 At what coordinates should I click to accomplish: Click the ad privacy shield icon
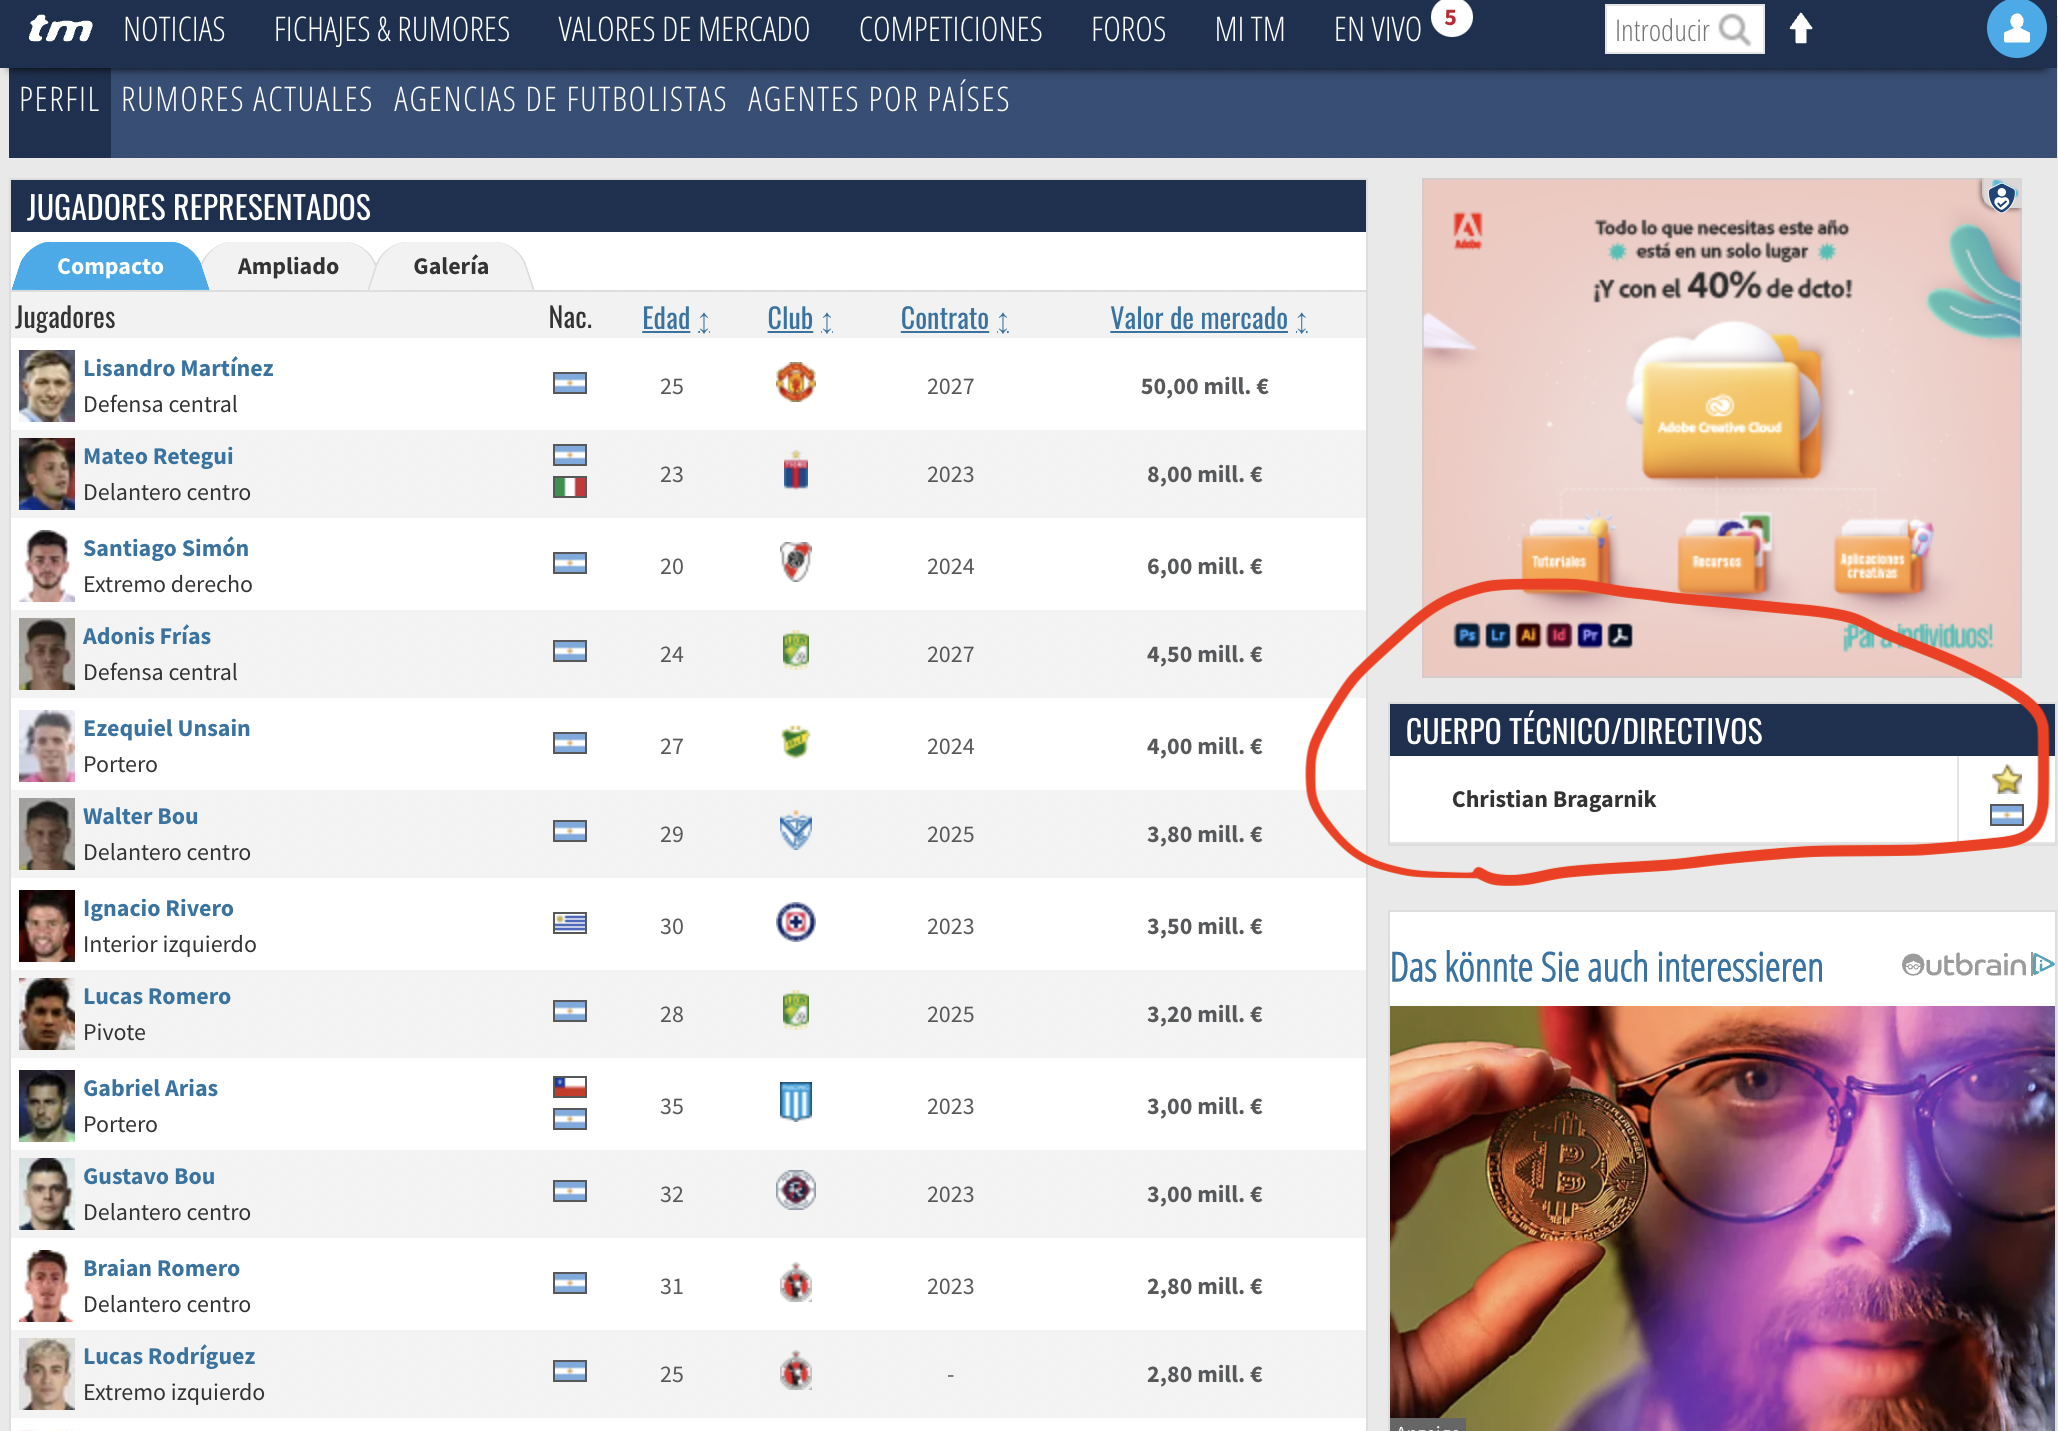2000,197
